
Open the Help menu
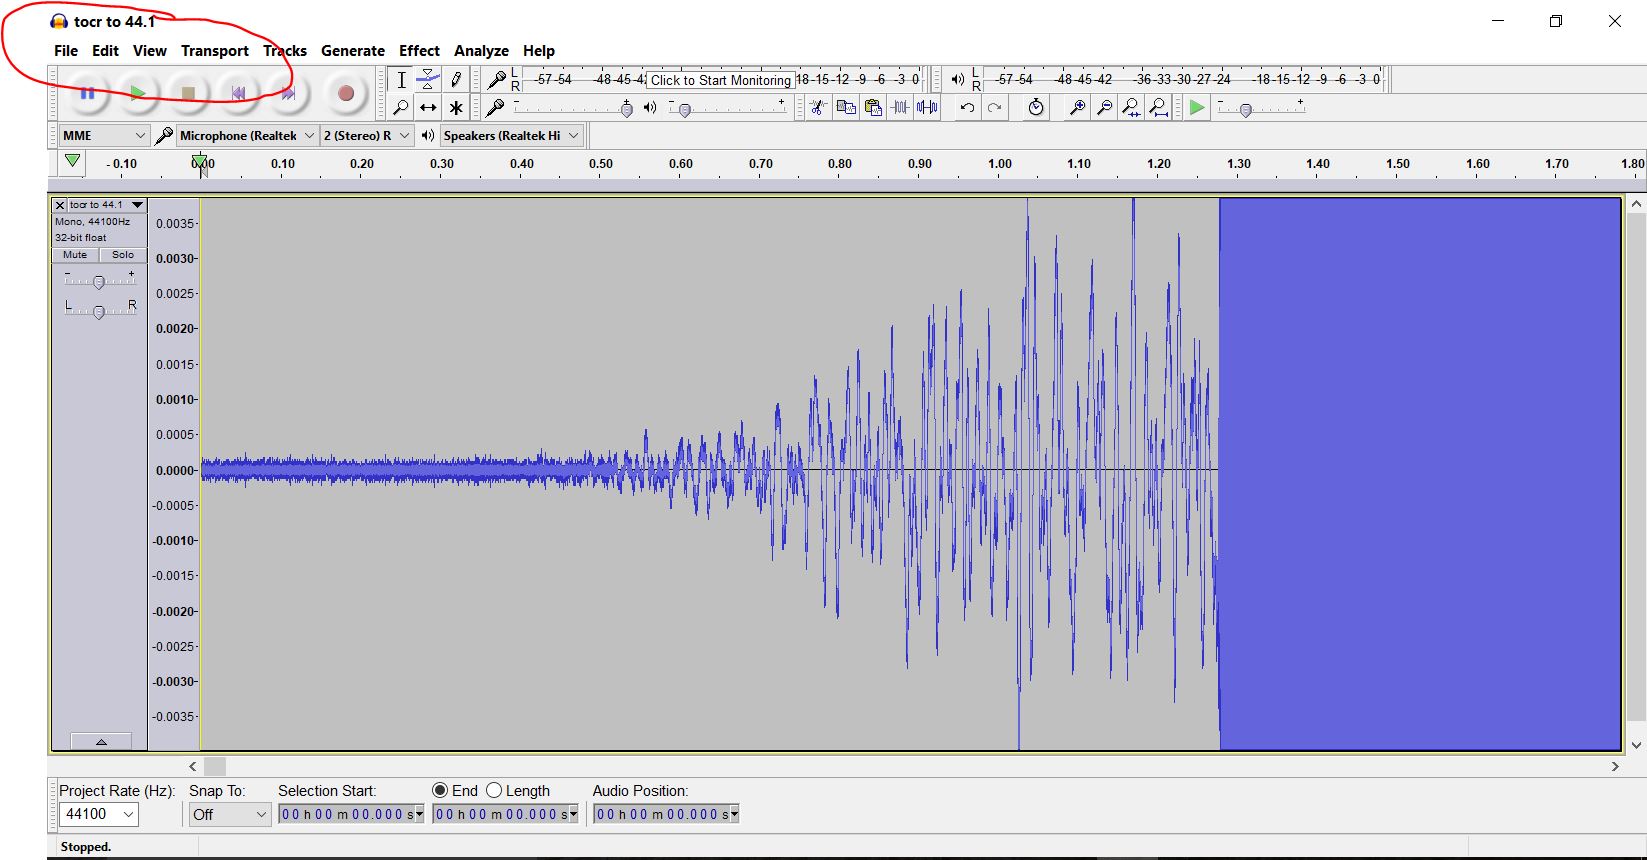click(539, 51)
